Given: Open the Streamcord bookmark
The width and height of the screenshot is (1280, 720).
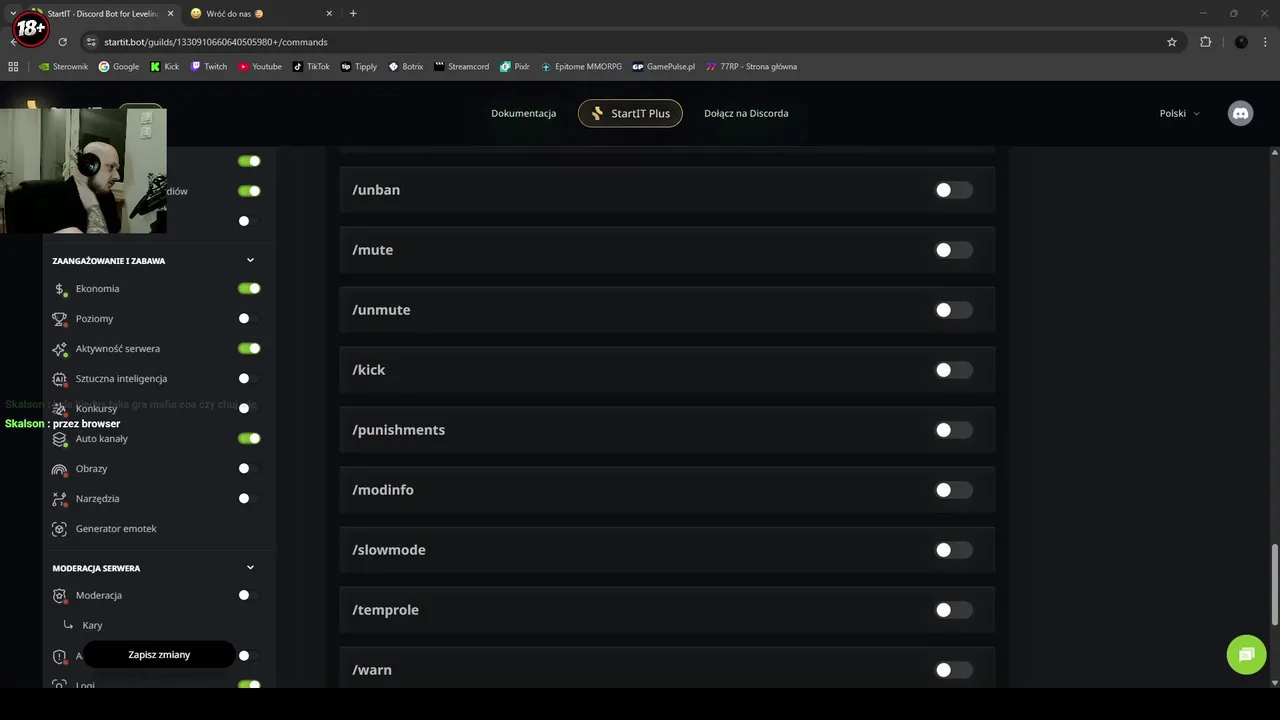Looking at the screenshot, I should 462,67.
